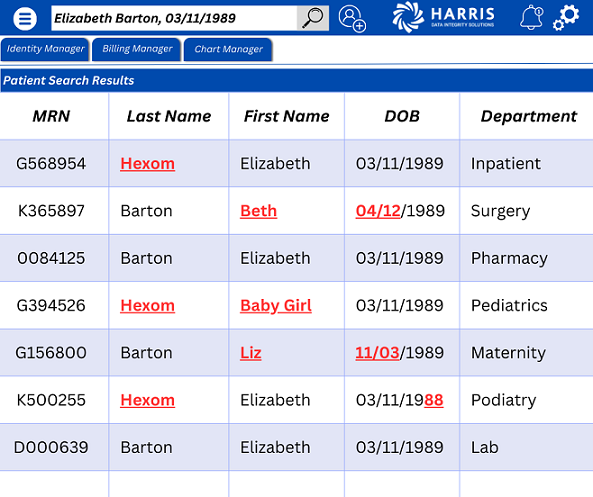The width and height of the screenshot is (593, 497).
Task: Click in the patient search field
Action: (x=174, y=18)
